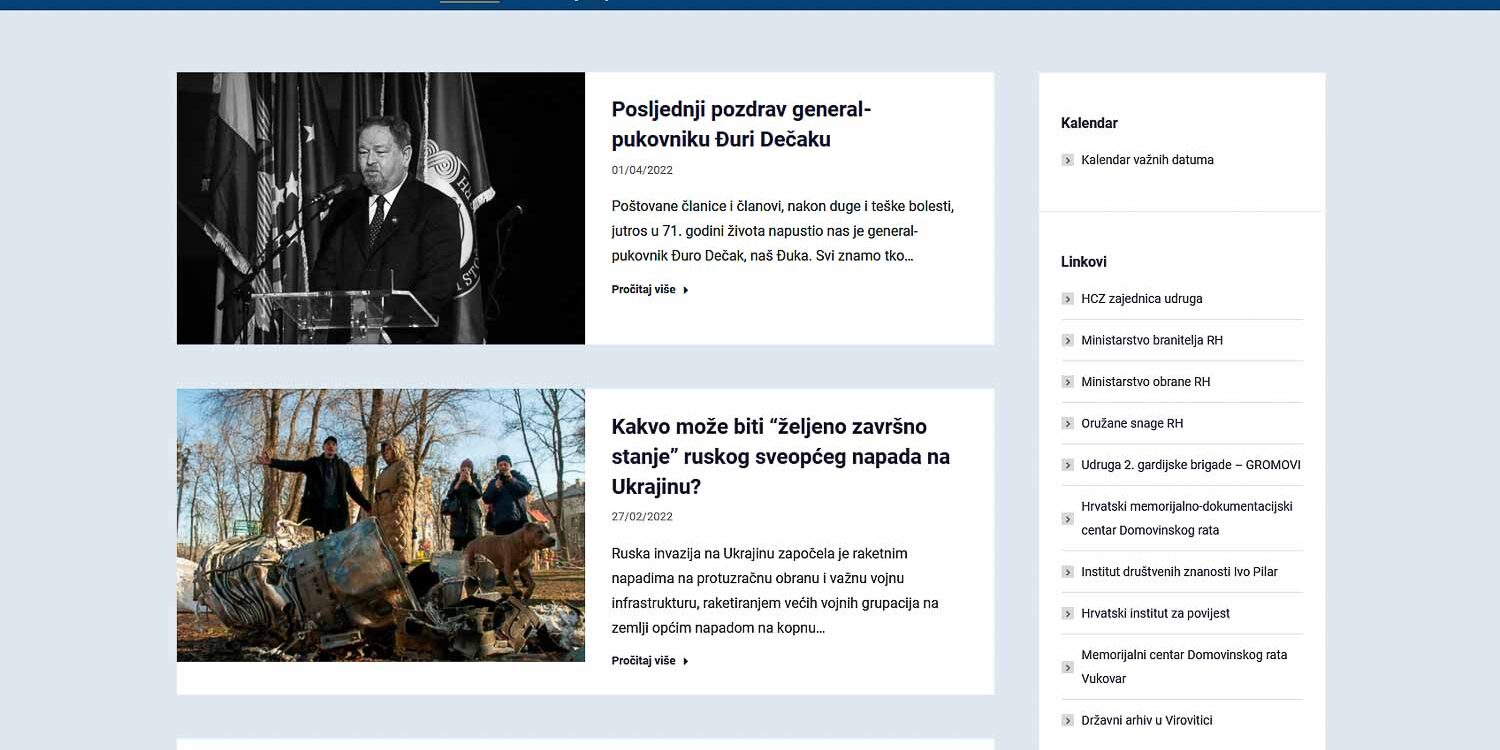Image resolution: width=1500 pixels, height=750 pixels.
Task: Click arrow icon beside Kalendar važnih datuma
Action: (x=1067, y=160)
